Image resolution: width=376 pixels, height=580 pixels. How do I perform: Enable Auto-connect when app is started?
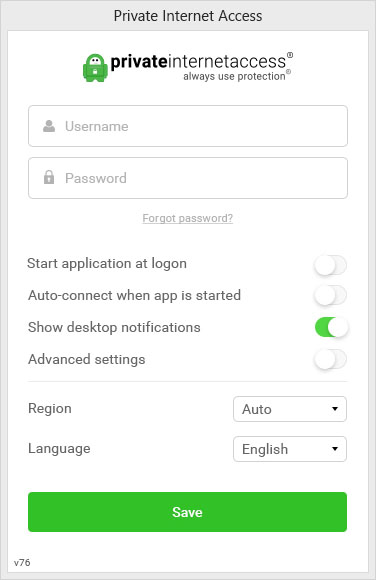(x=330, y=296)
